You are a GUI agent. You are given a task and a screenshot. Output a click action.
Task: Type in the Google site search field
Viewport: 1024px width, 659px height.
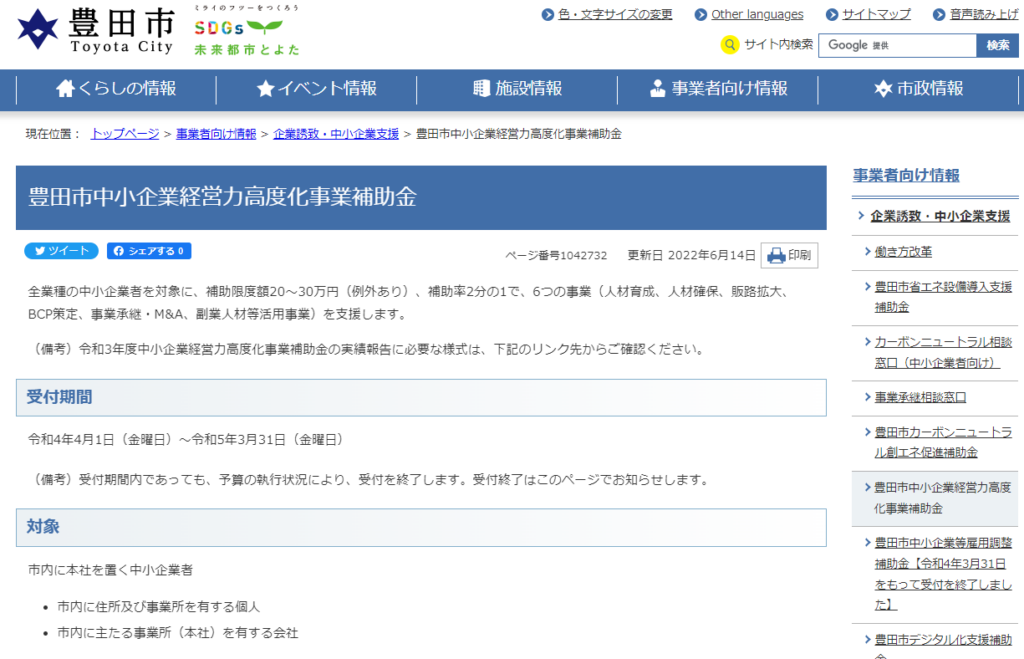[896, 45]
